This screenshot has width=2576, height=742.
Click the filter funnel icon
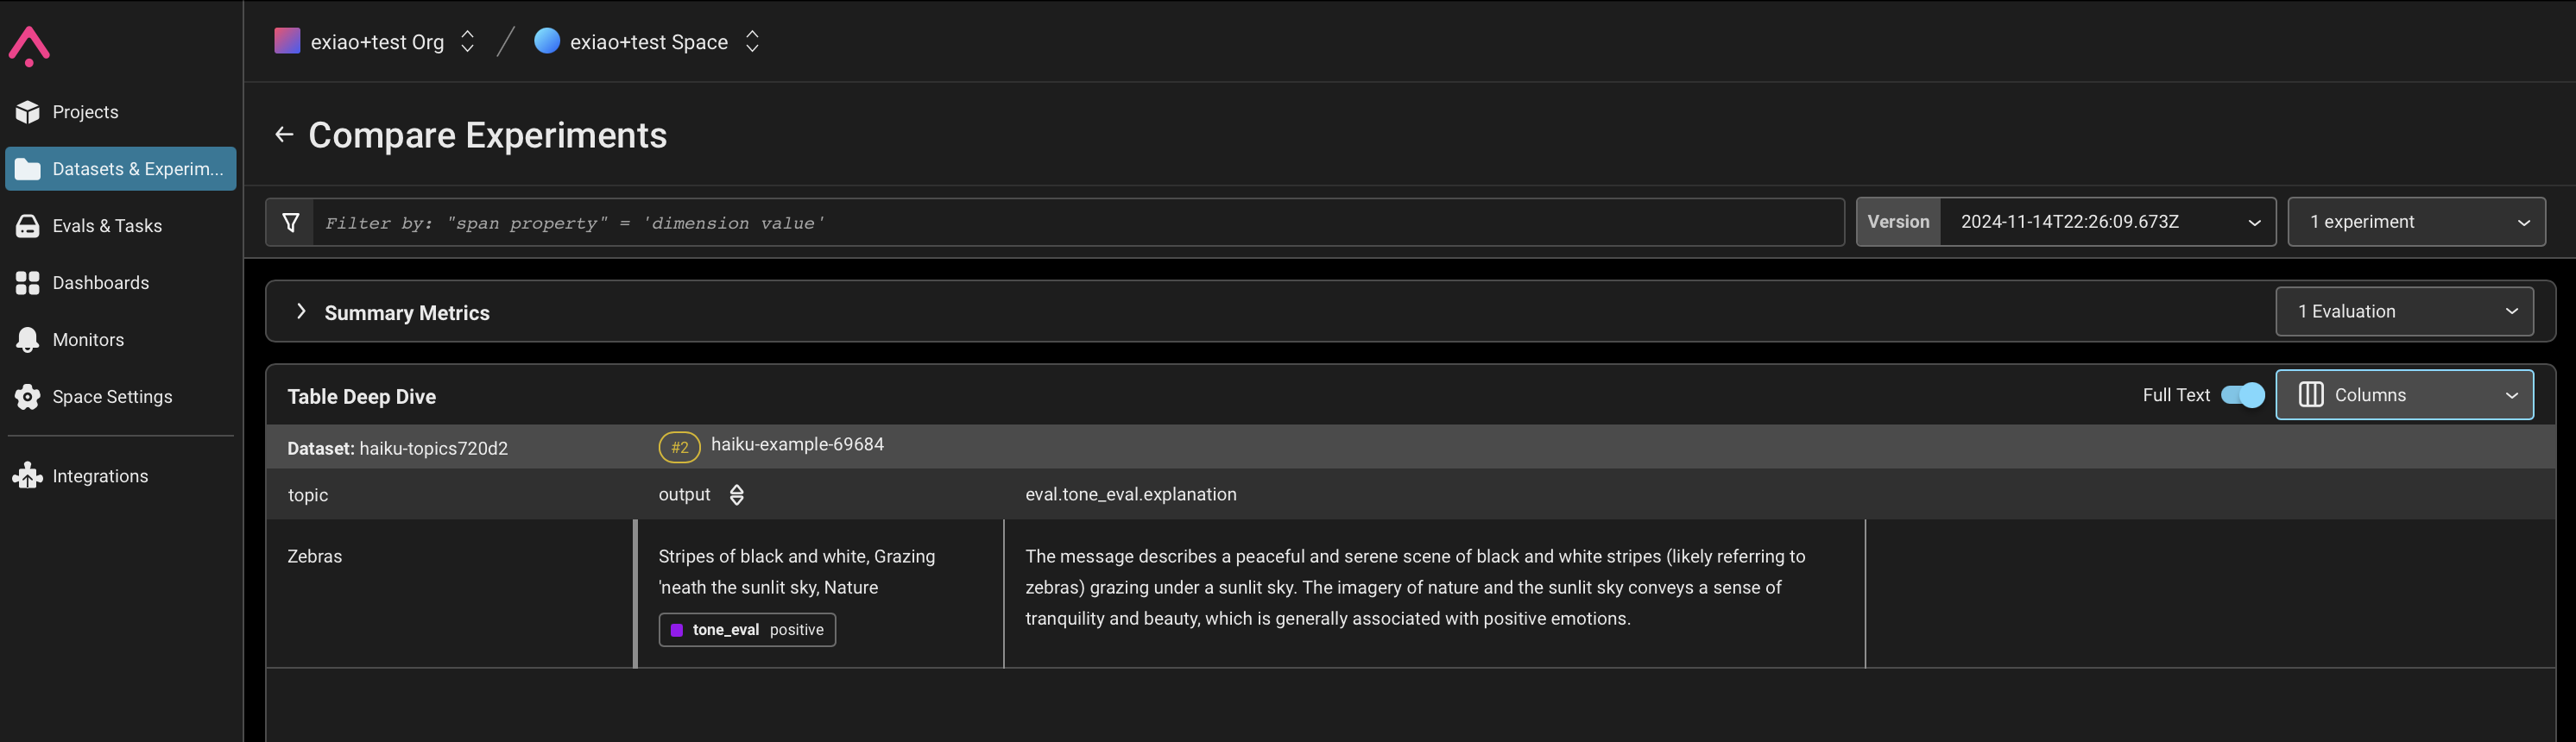pyautogui.click(x=290, y=222)
